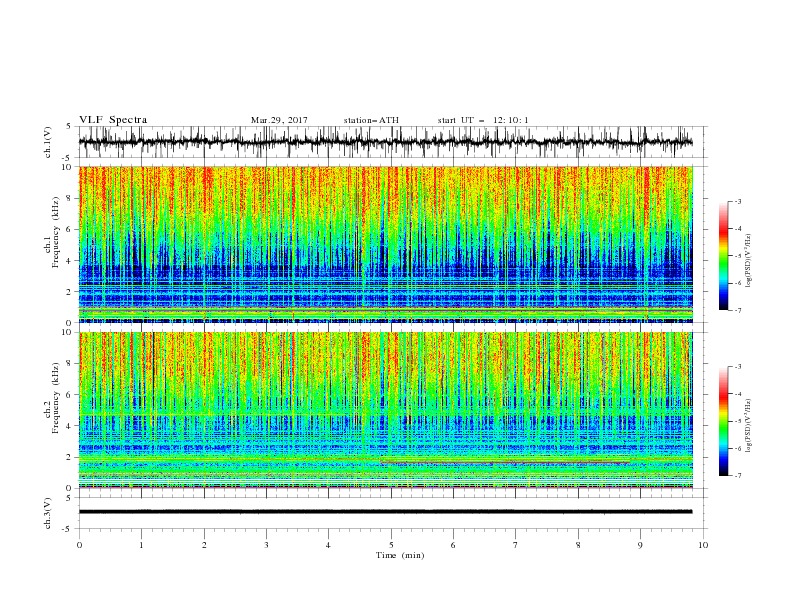Click time axis tick label "7"

[516, 545]
